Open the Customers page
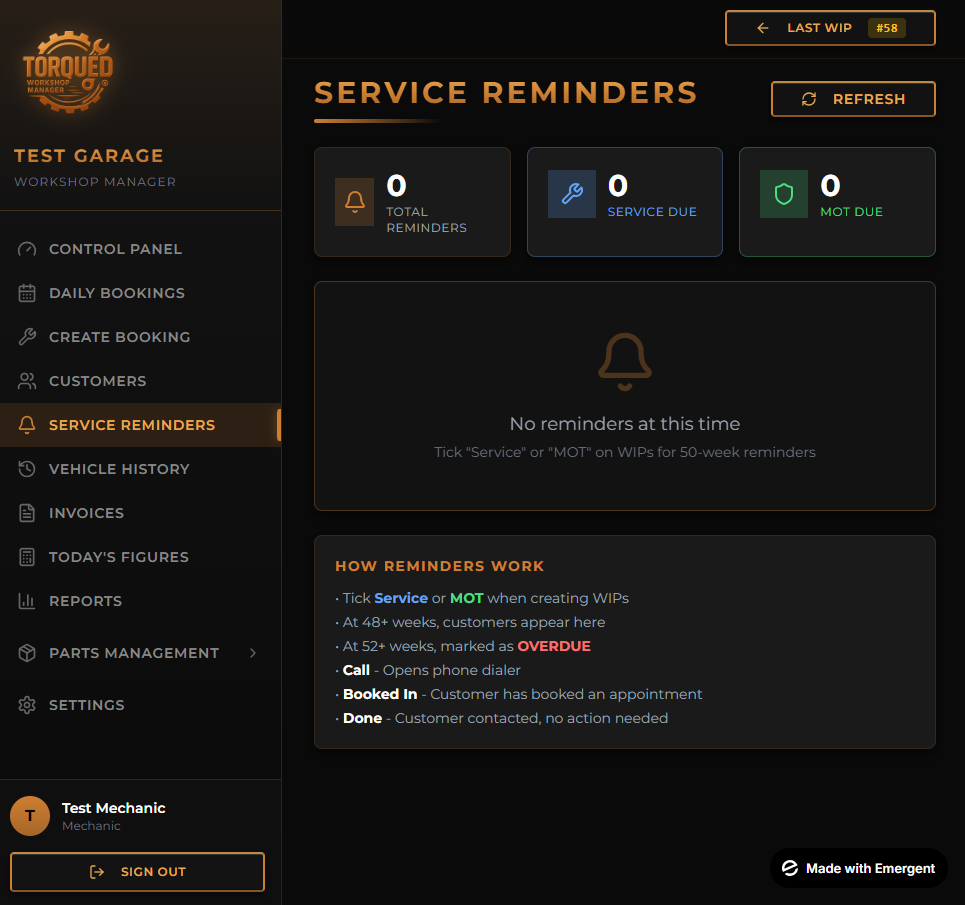965x905 pixels. click(97, 381)
